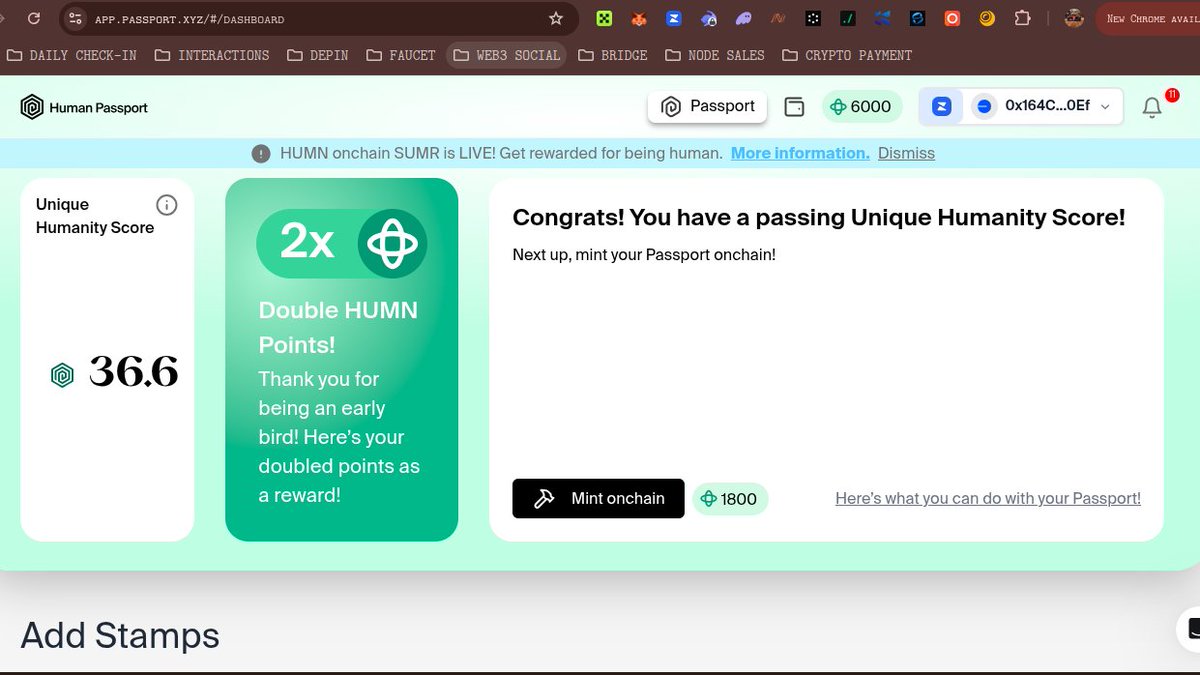Screen dimensions: 1200x675
Task: Open the blue Z wallet extension
Action: (674, 18)
